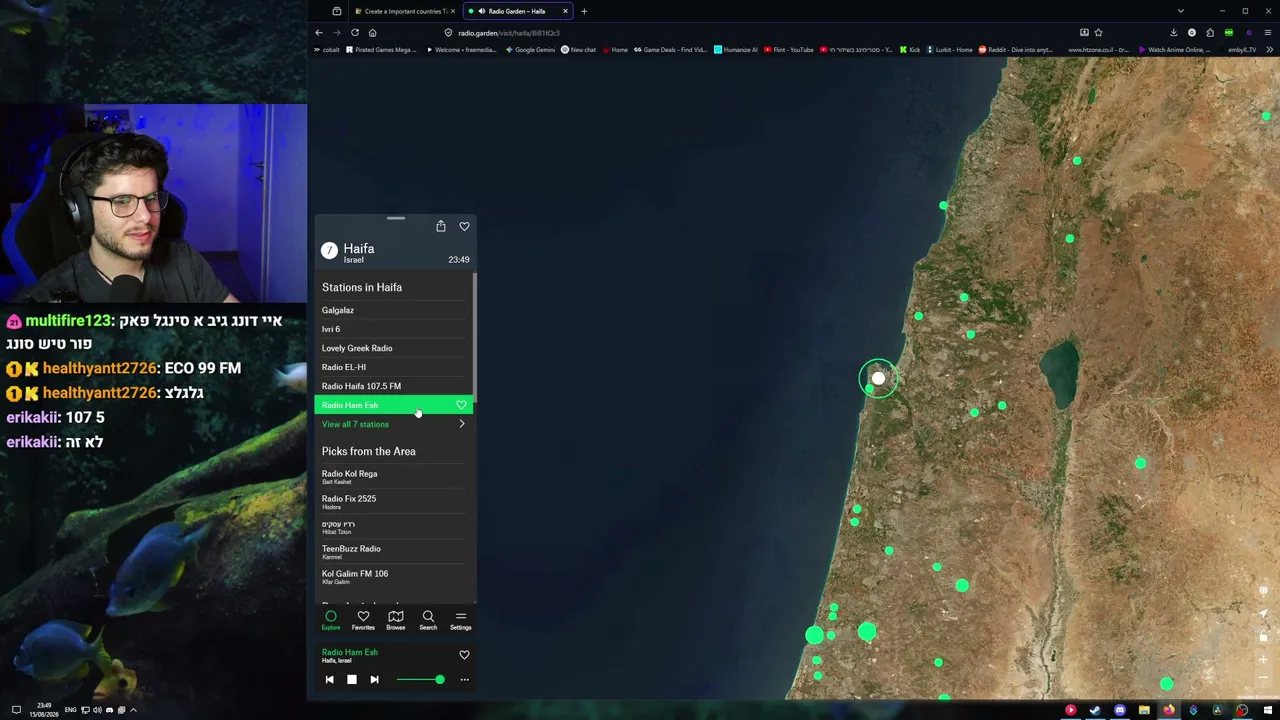The image size is (1280, 720).
Task: Skip to next station
Action: [x=374, y=680]
